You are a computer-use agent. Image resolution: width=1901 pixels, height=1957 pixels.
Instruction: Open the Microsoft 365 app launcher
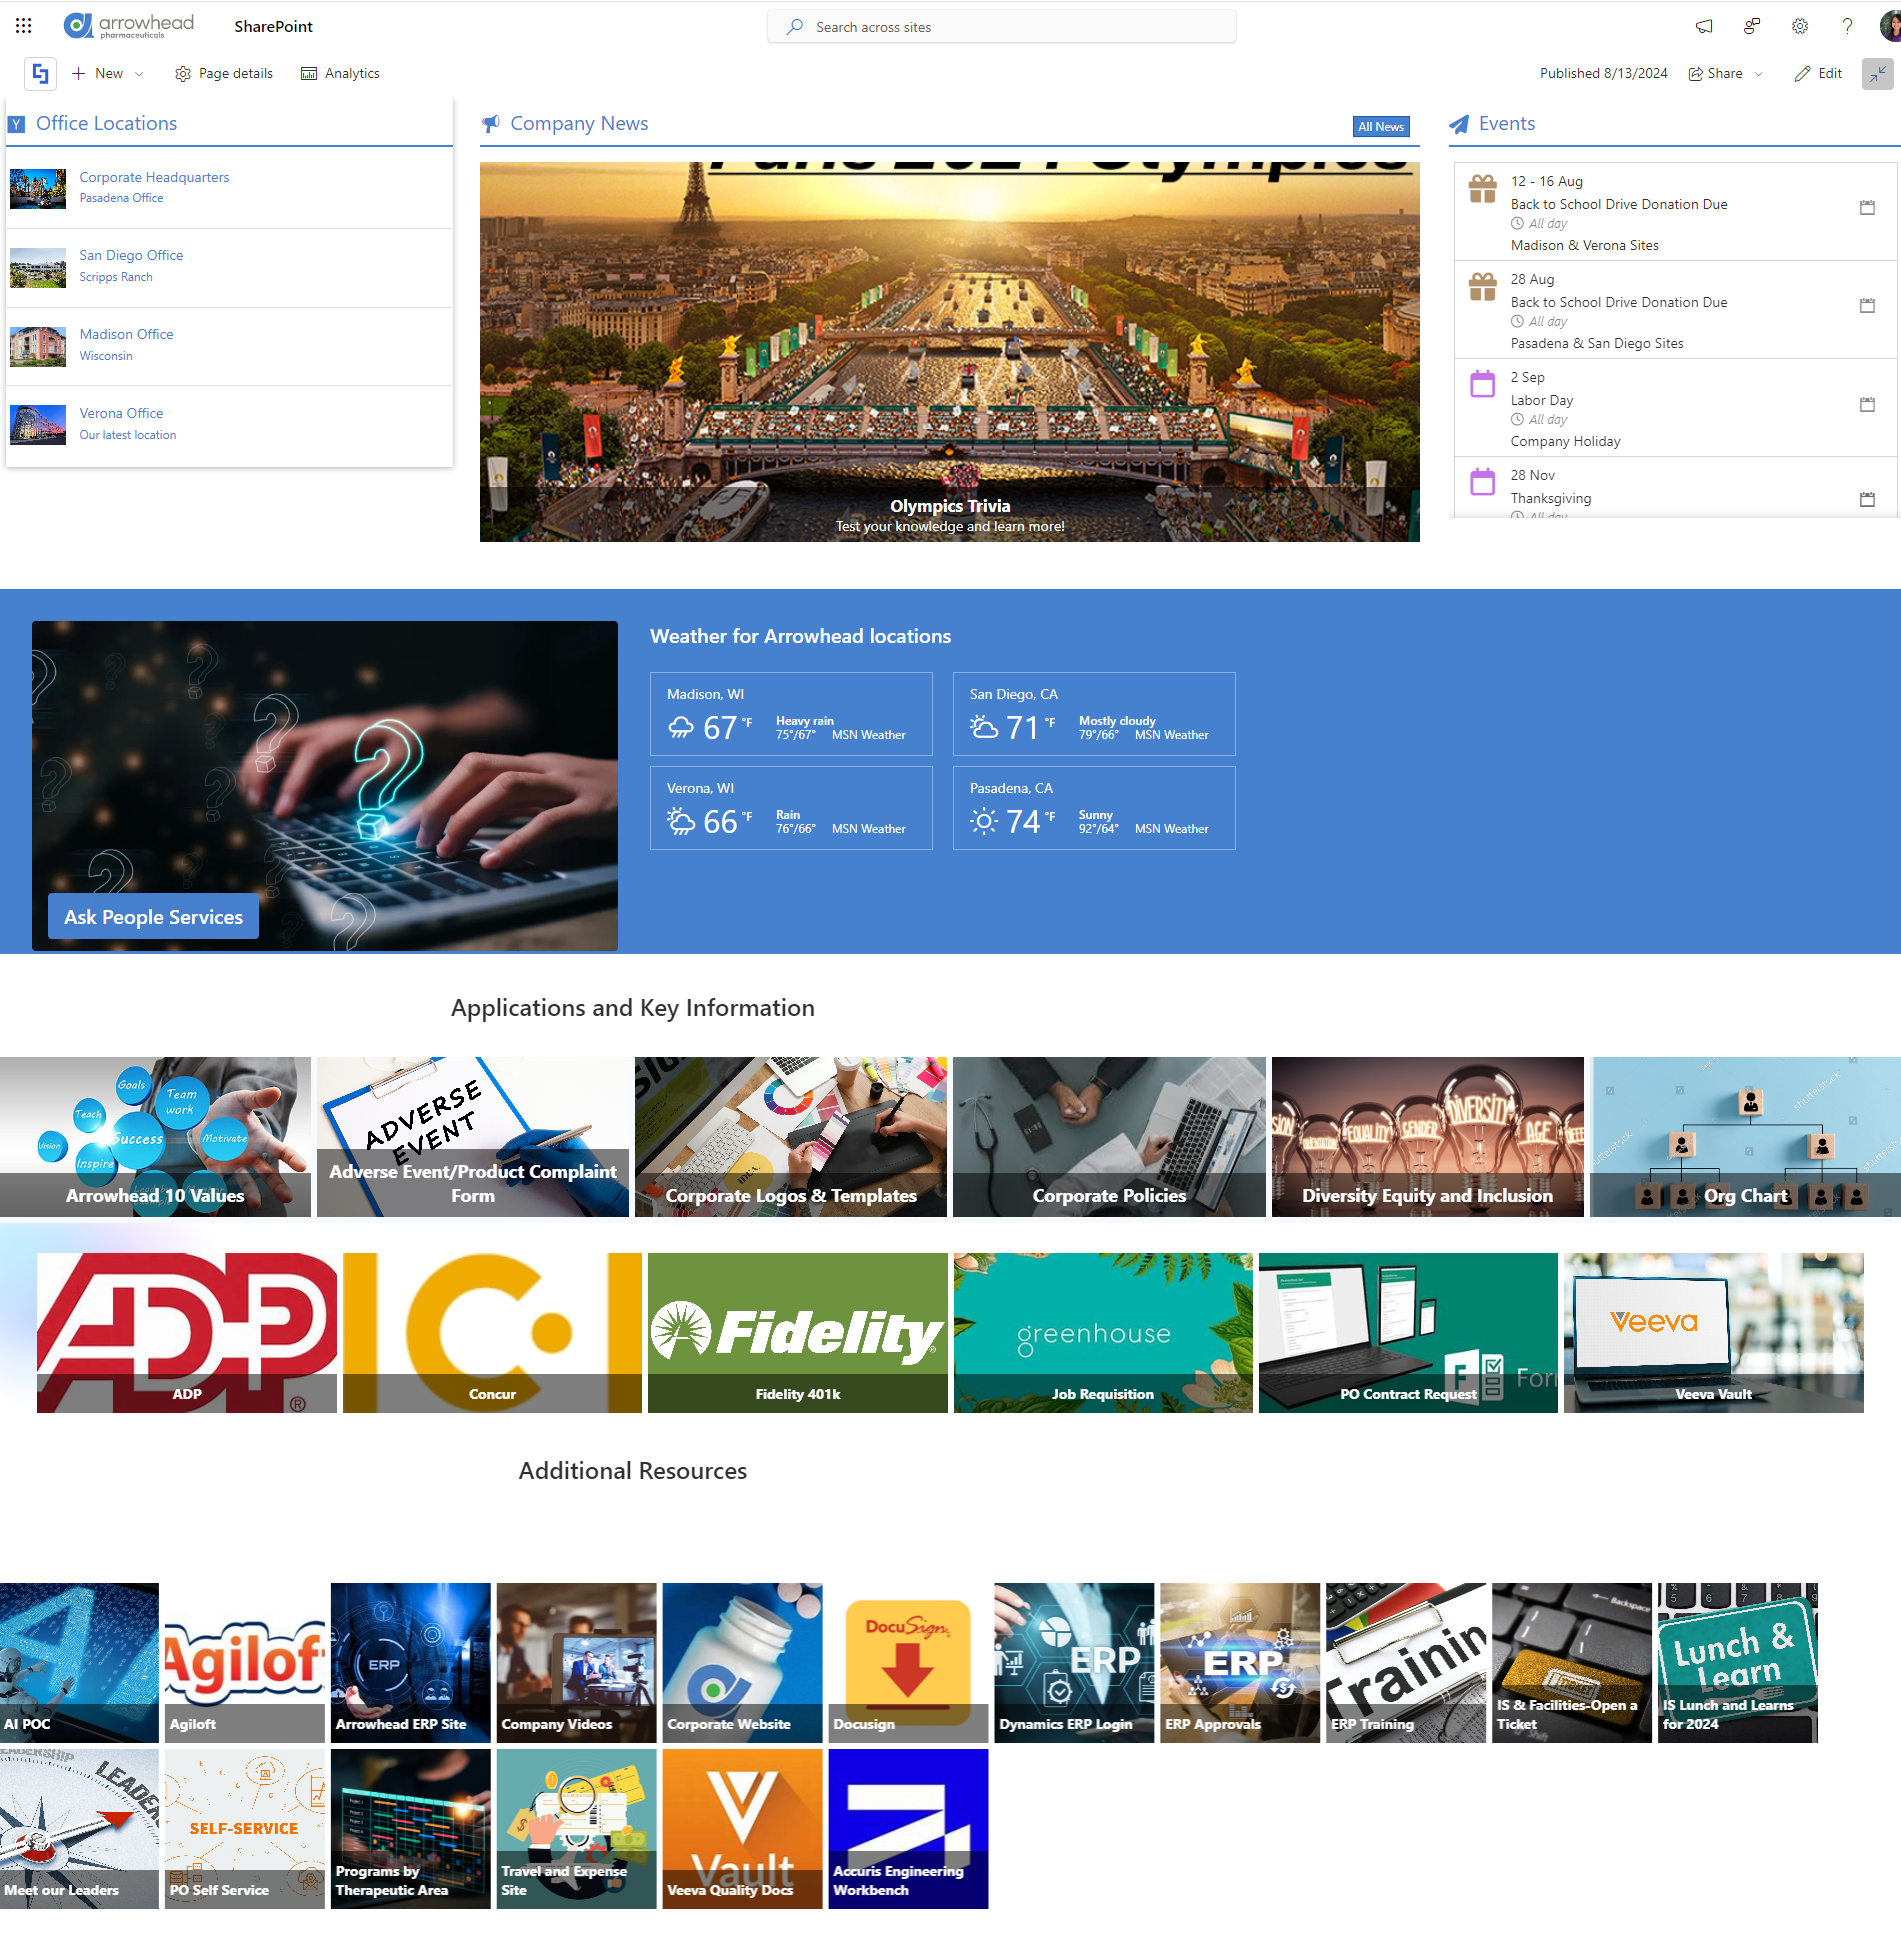click(x=24, y=26)
